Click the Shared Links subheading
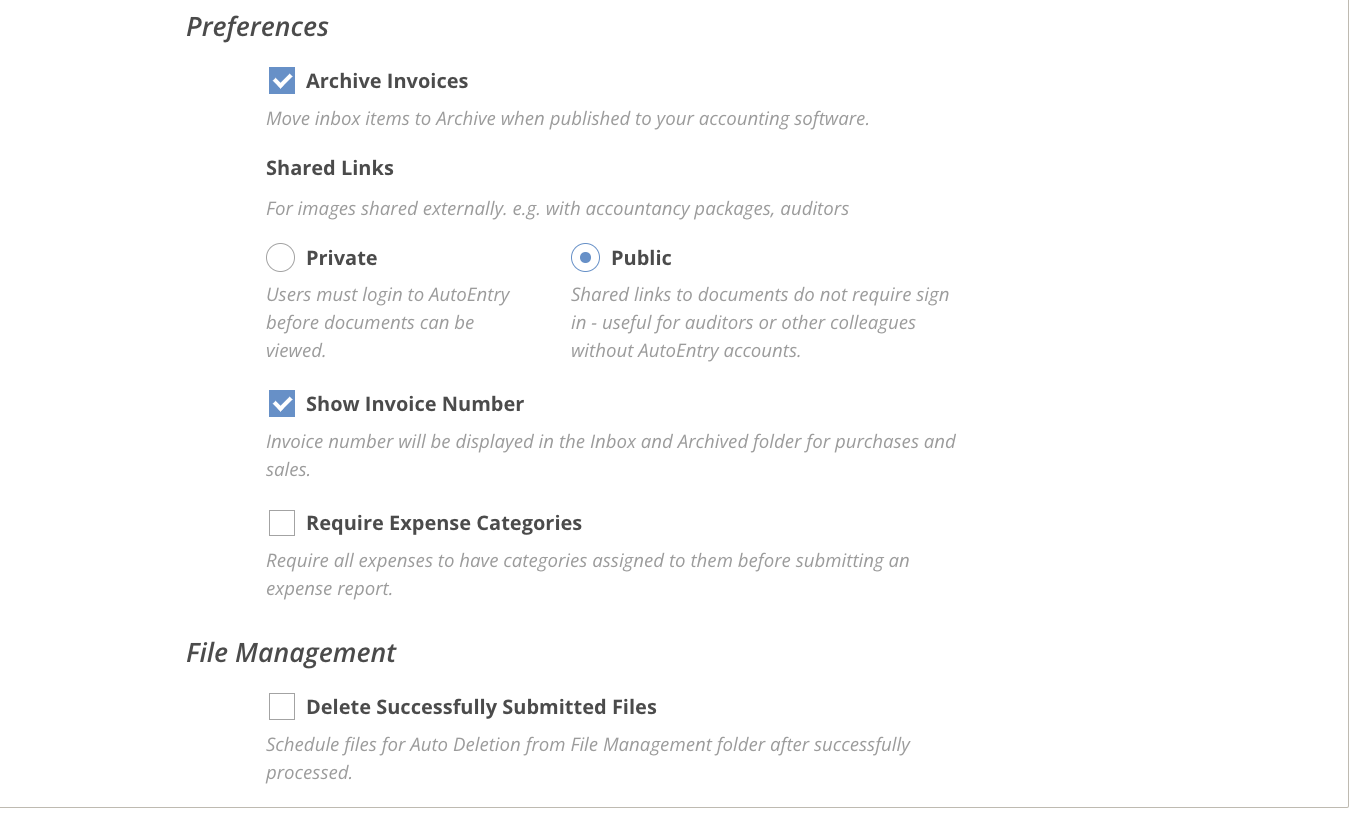This screenshot has width=1352, height=818. click(330, 168)
